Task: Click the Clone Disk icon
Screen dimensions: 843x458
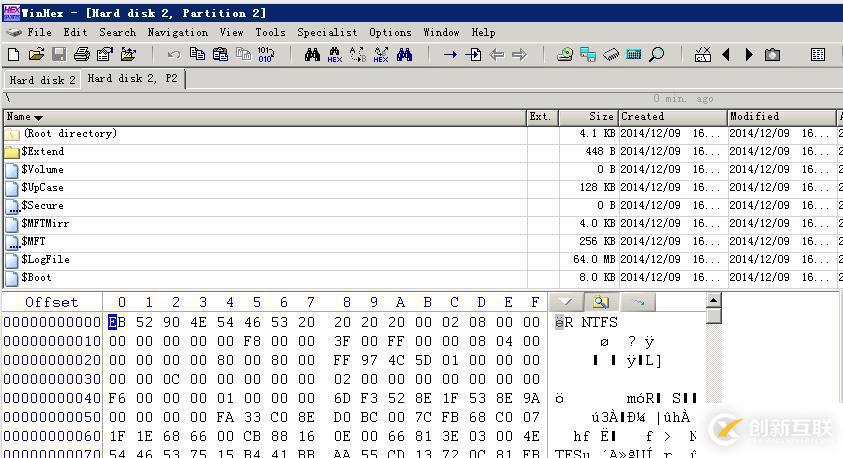Action: (x=588, y=54)
